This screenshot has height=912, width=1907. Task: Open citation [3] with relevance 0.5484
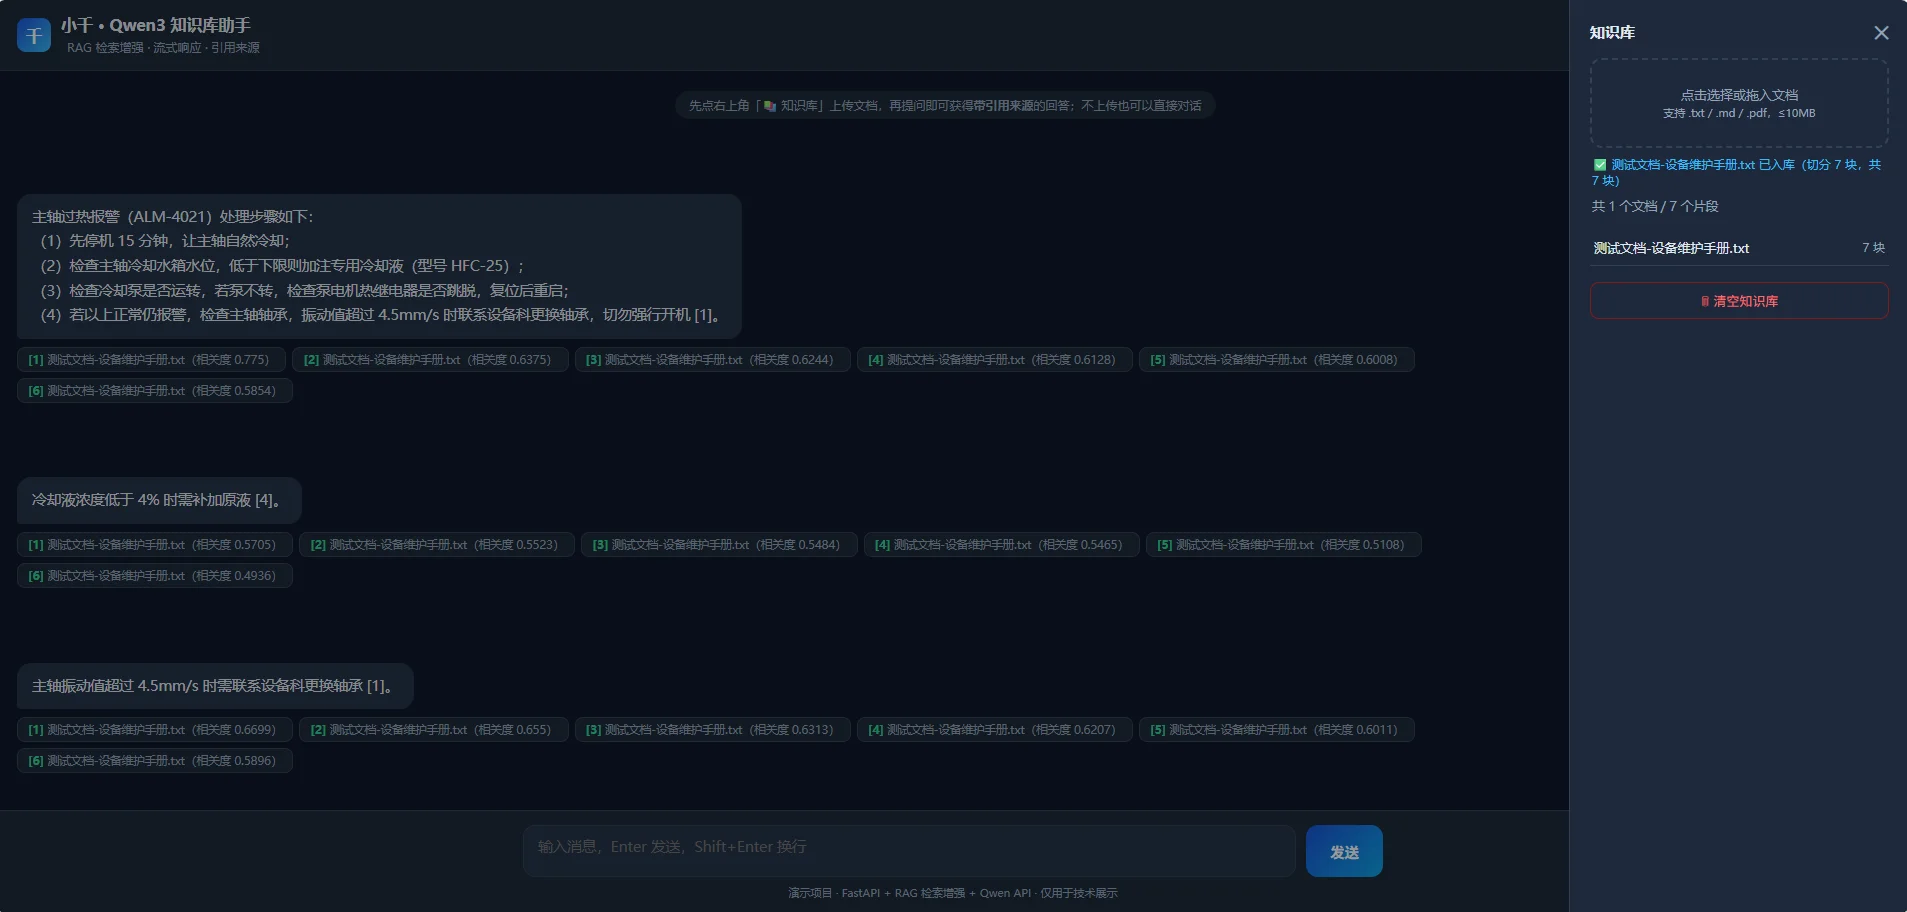[x=719, y=545]
